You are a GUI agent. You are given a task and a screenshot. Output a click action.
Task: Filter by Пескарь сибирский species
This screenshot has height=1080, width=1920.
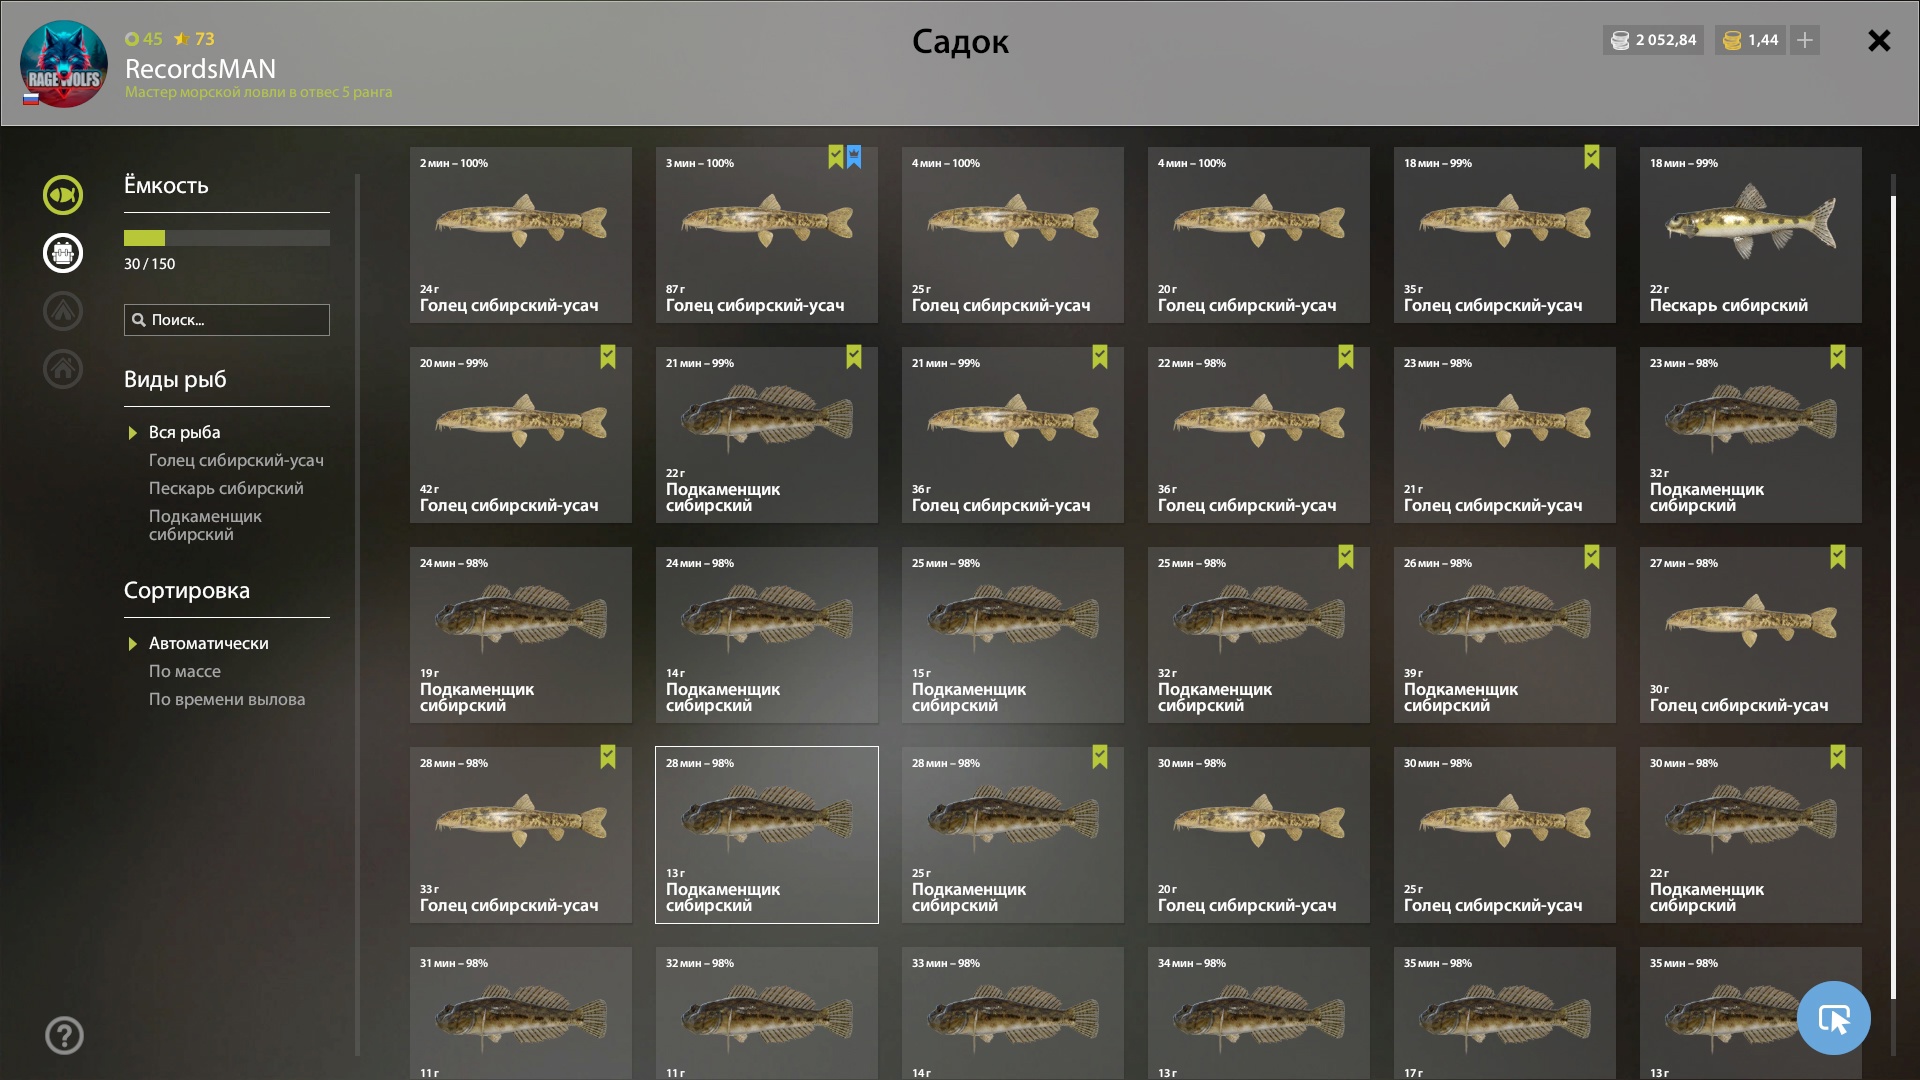click(x=226, y=488)
